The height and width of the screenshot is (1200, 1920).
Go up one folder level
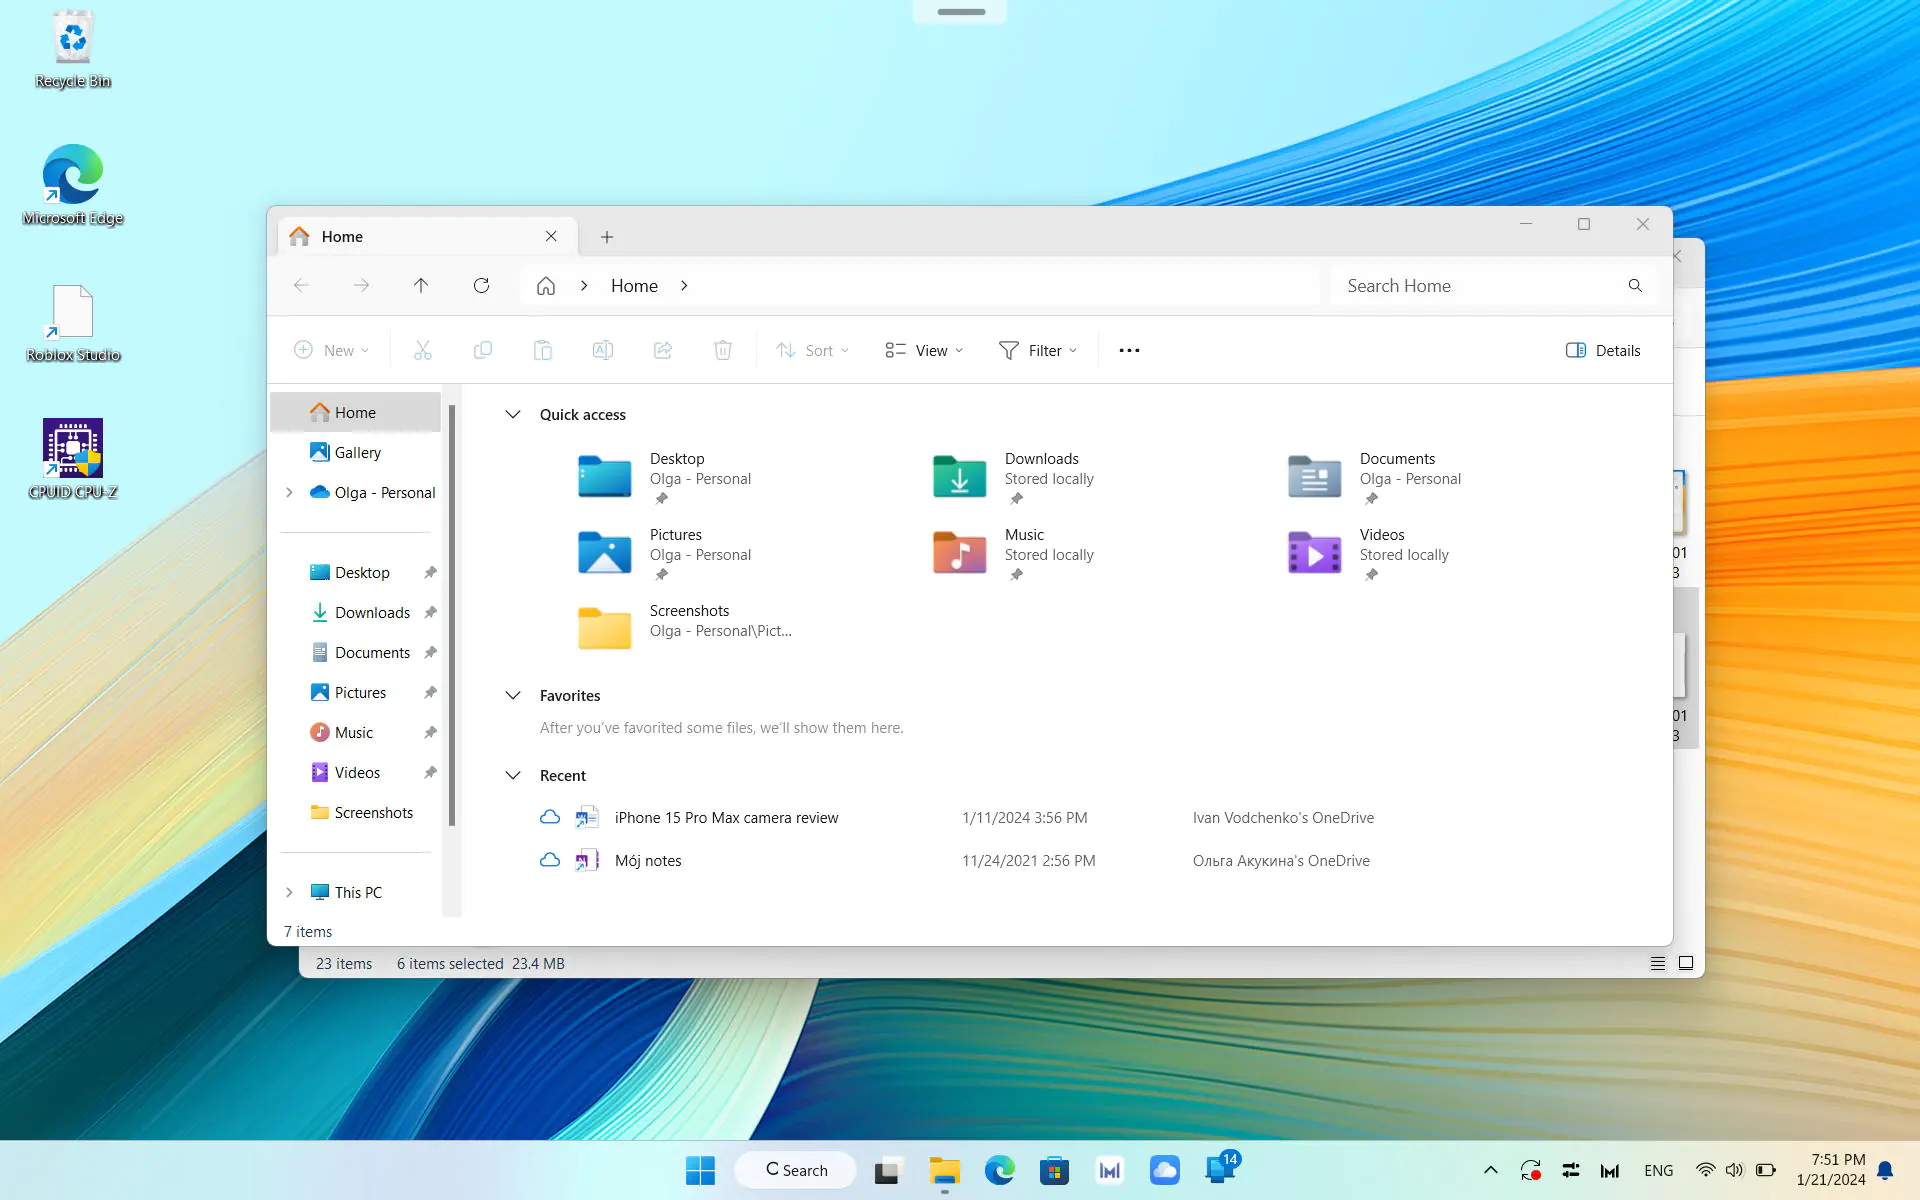[421, 286]
